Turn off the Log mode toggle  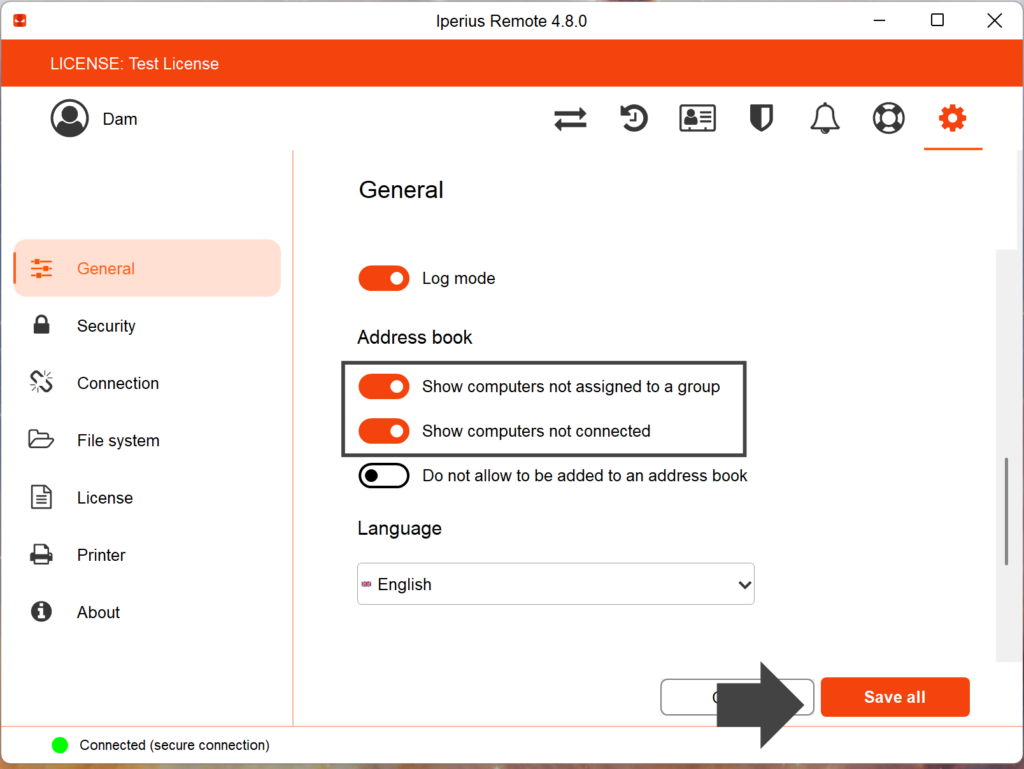(384, 278)
